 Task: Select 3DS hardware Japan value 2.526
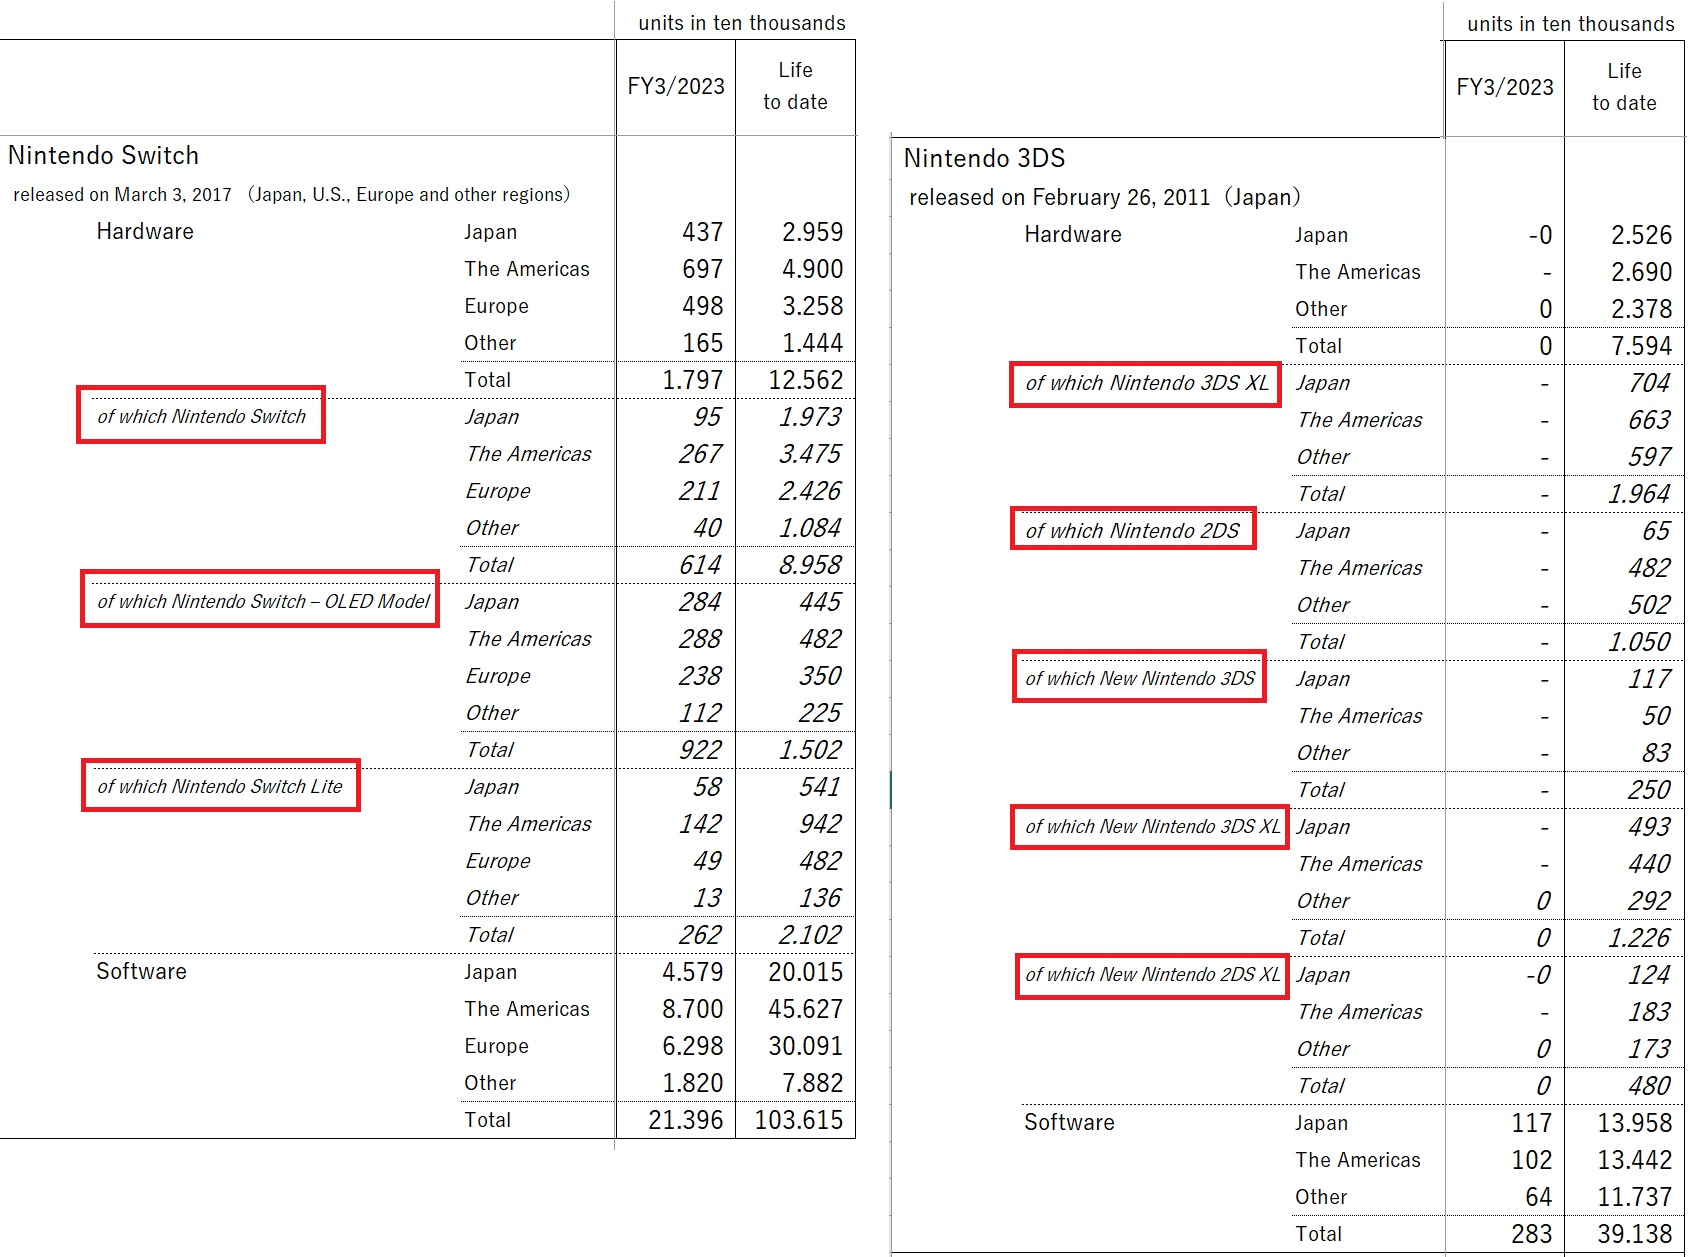click(x=1641, y=235)
